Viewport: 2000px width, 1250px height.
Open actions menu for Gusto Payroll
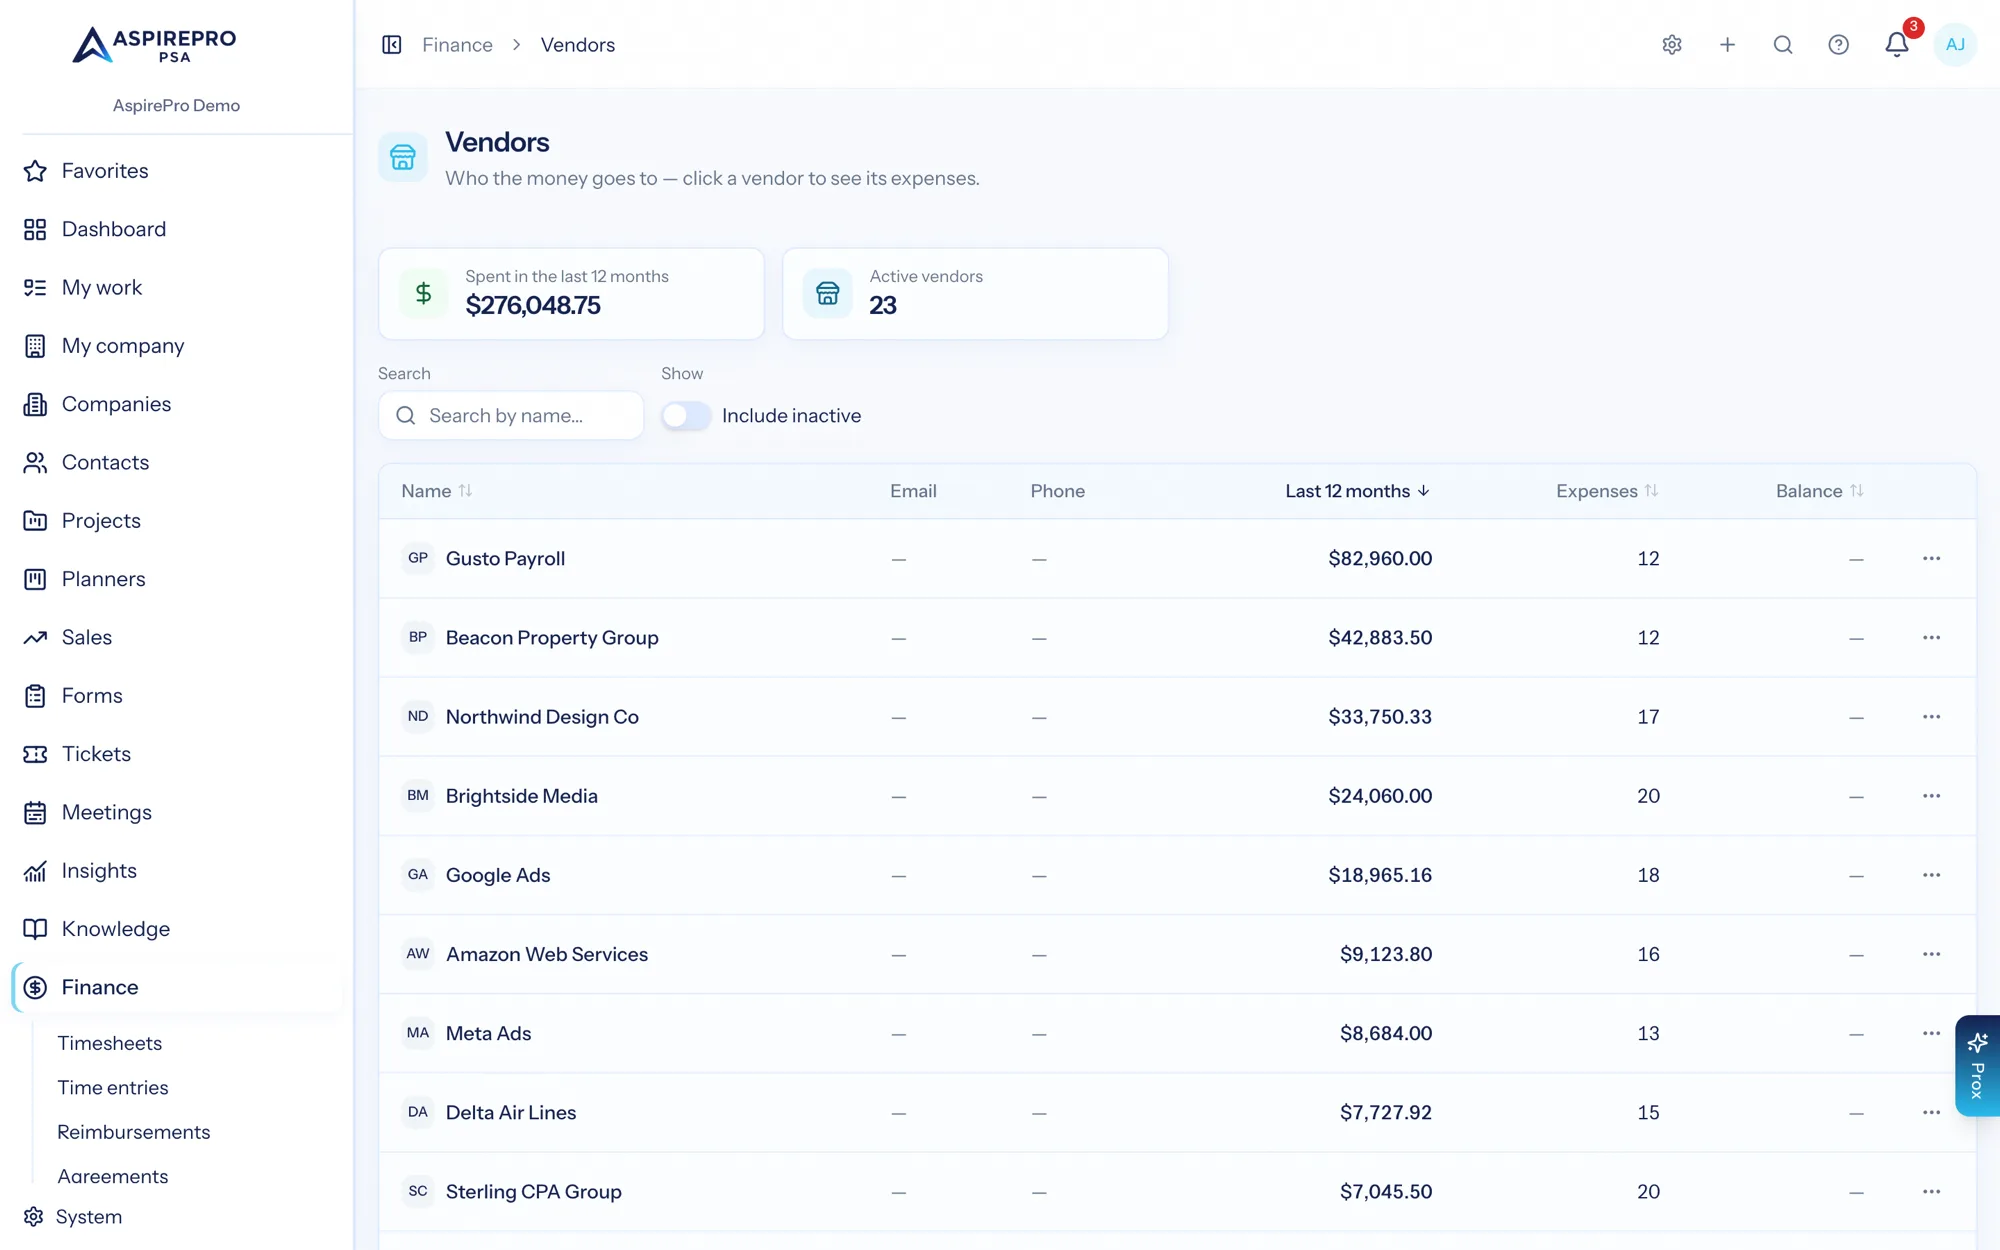click(1931, 558)
